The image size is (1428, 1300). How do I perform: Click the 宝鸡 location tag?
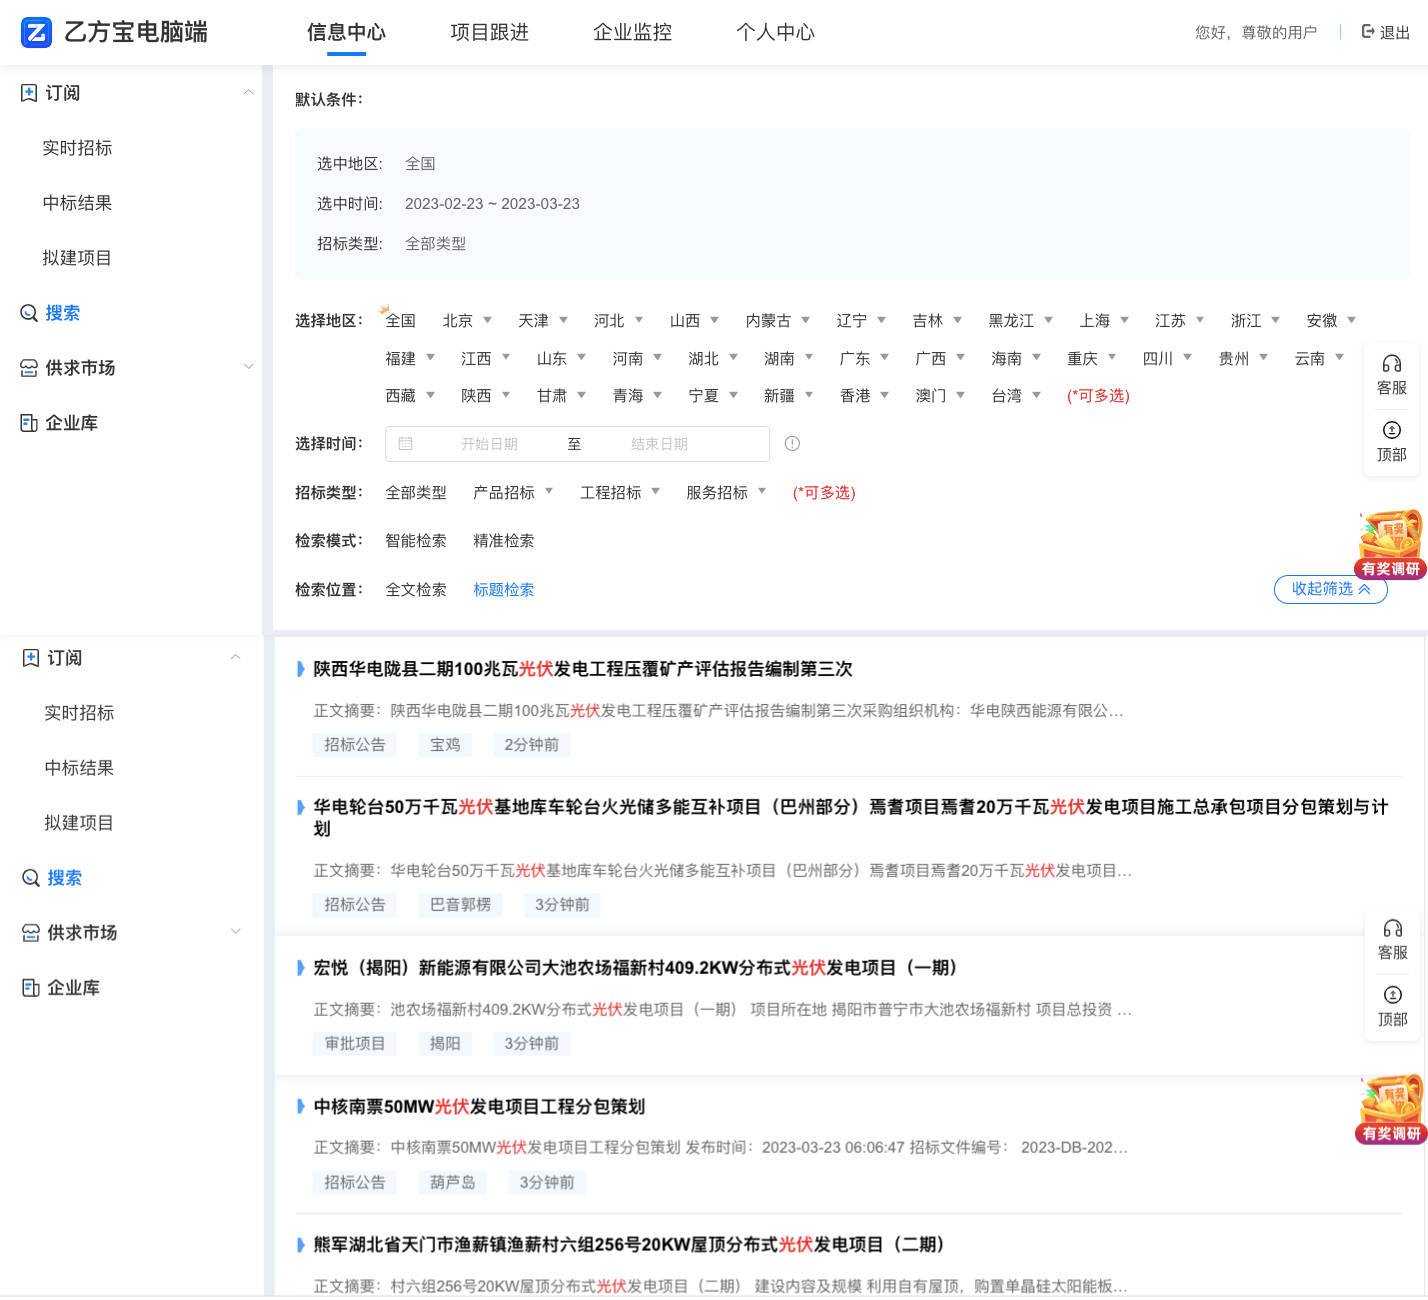coord(445,745)
